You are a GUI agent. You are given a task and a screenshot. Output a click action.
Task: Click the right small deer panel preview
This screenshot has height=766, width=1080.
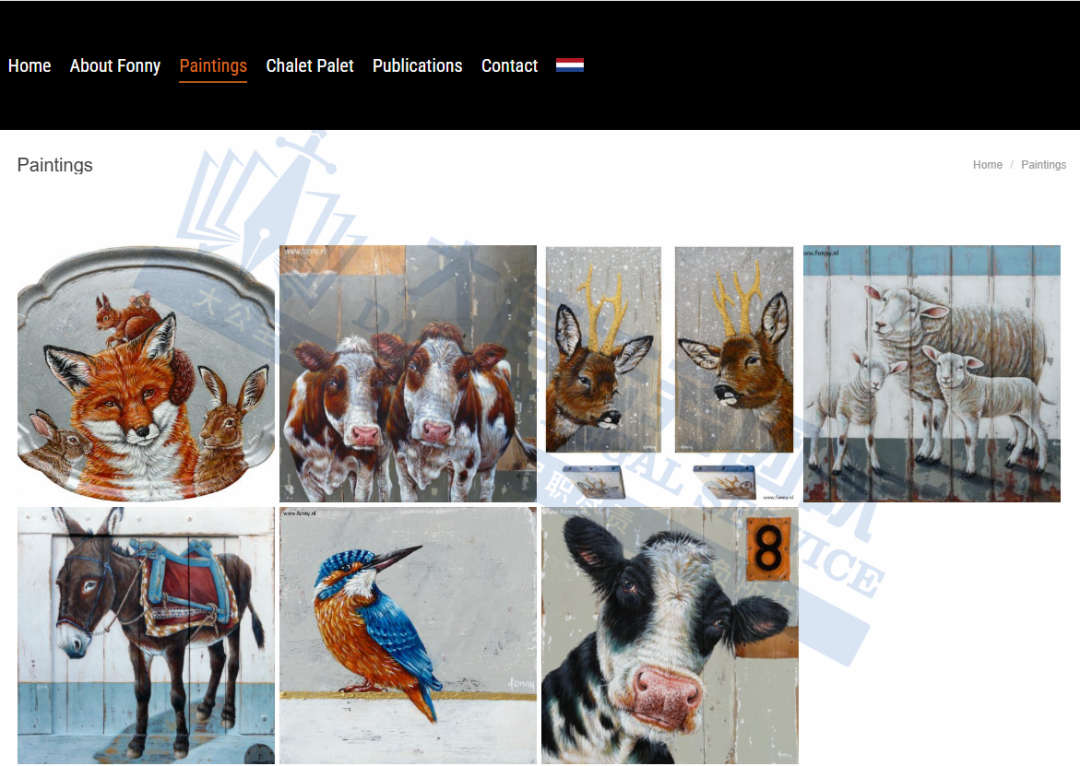tap(725, 481)
